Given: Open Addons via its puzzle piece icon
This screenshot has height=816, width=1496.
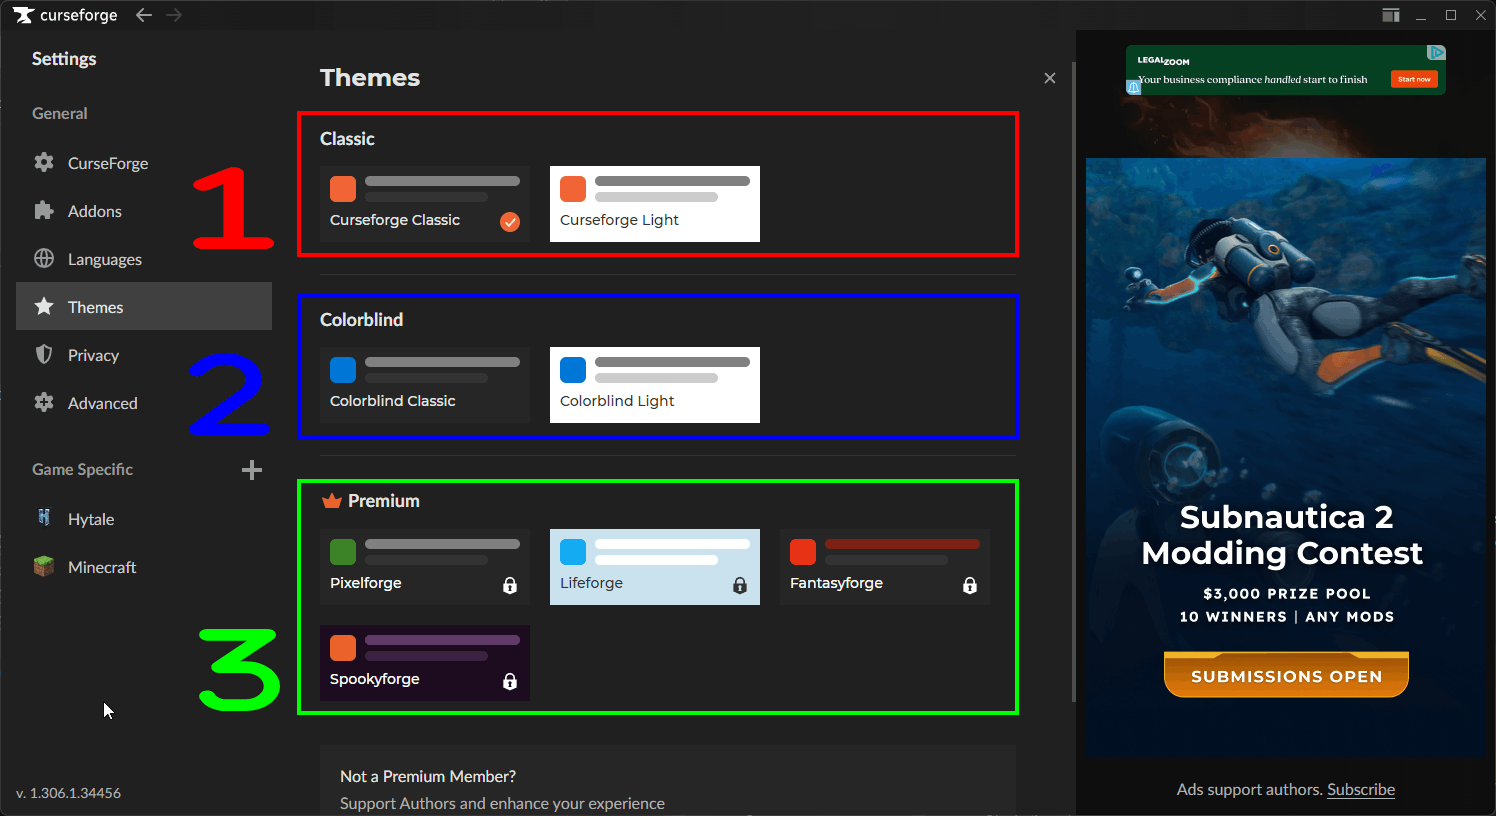Looking at the screenshot, I should point(44,210).
